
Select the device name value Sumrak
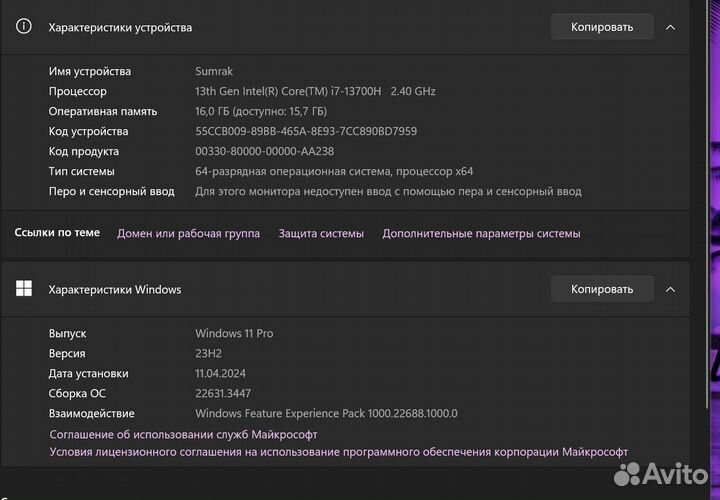pyautogui.click(x=214, y=71)
